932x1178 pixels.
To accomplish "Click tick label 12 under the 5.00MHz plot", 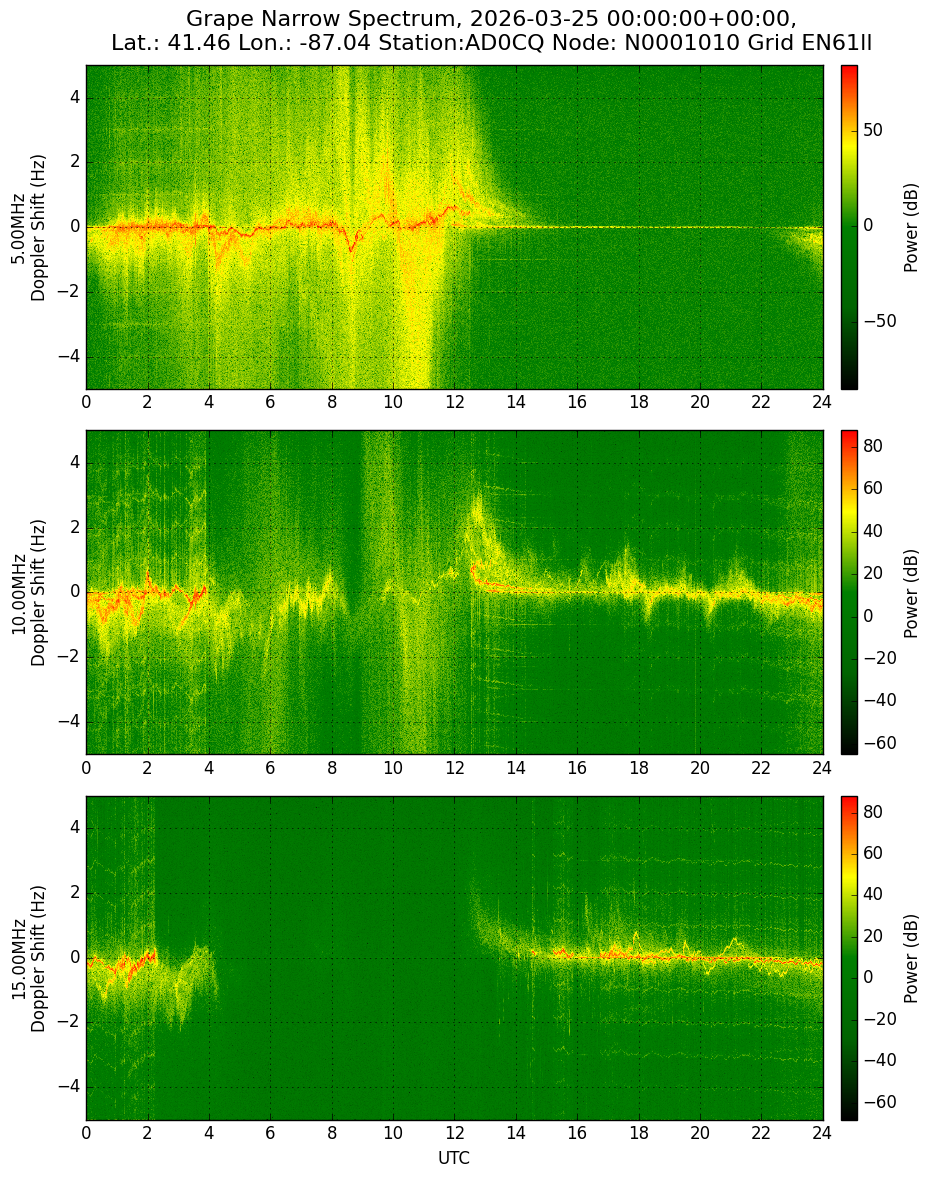I will [454, 402].
